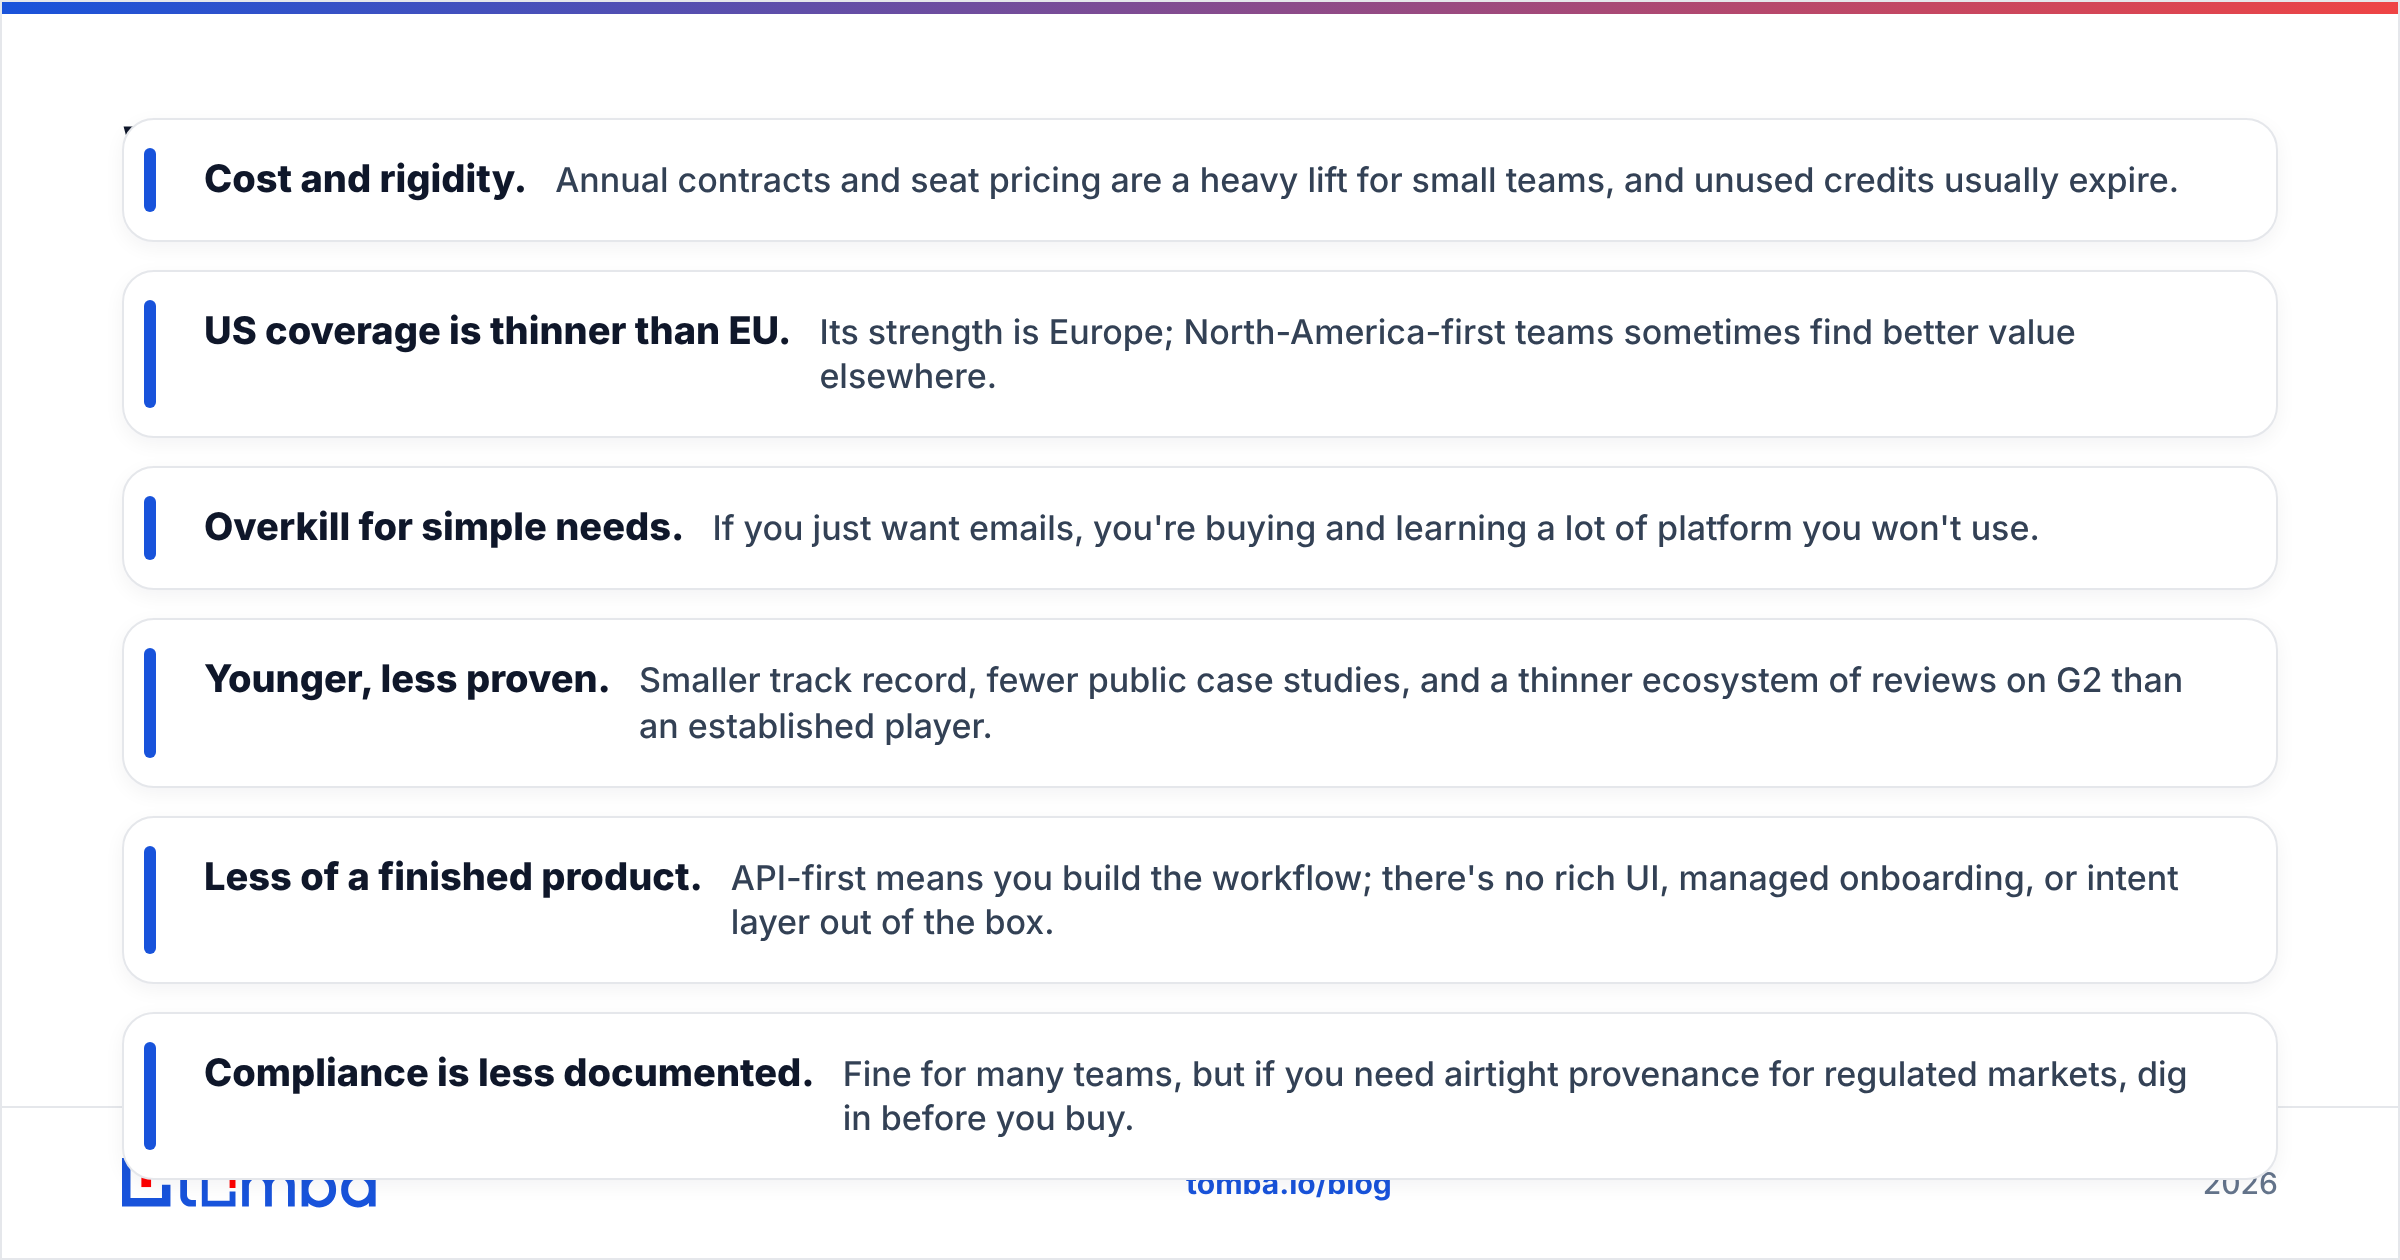This screenshot has height=1260, width=2400.
Task: Click the 'Younger, less proven.' heading
Action: [407, 680]
